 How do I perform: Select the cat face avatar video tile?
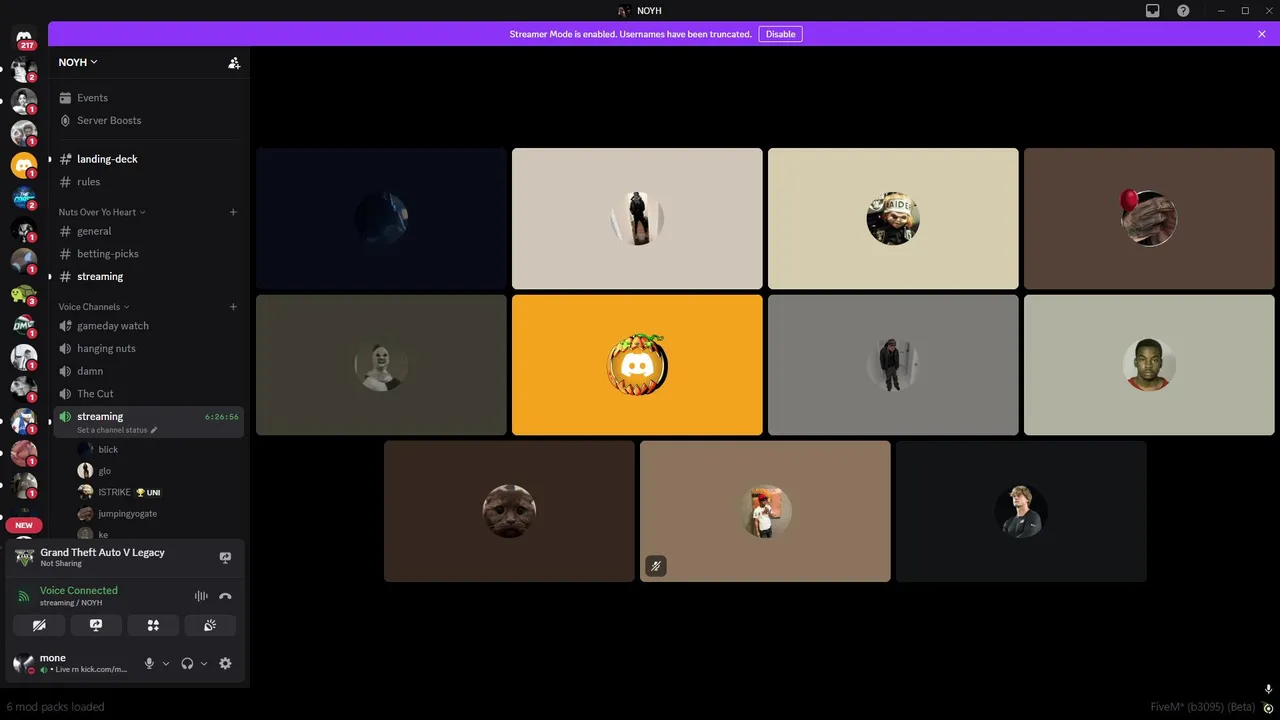pos(509,511)
